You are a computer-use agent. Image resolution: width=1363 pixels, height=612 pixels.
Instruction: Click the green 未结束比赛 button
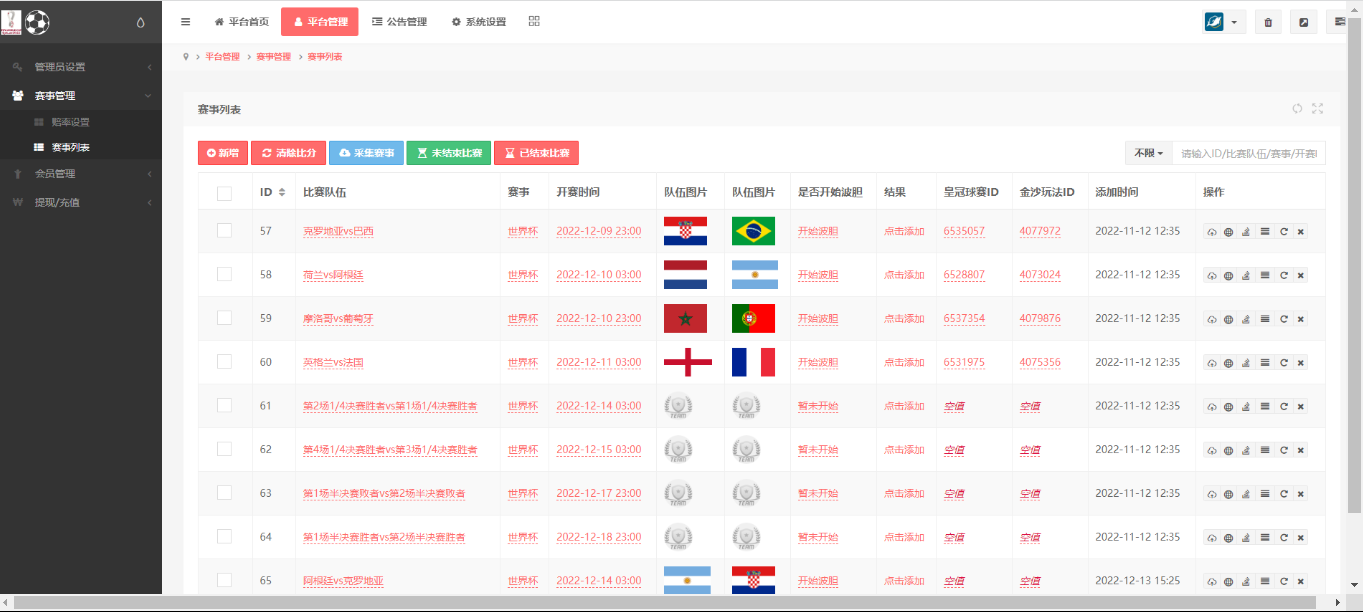449,153
